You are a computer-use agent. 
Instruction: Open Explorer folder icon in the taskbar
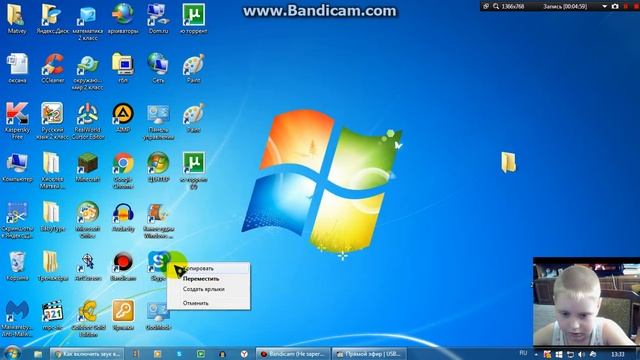(38, 354)
